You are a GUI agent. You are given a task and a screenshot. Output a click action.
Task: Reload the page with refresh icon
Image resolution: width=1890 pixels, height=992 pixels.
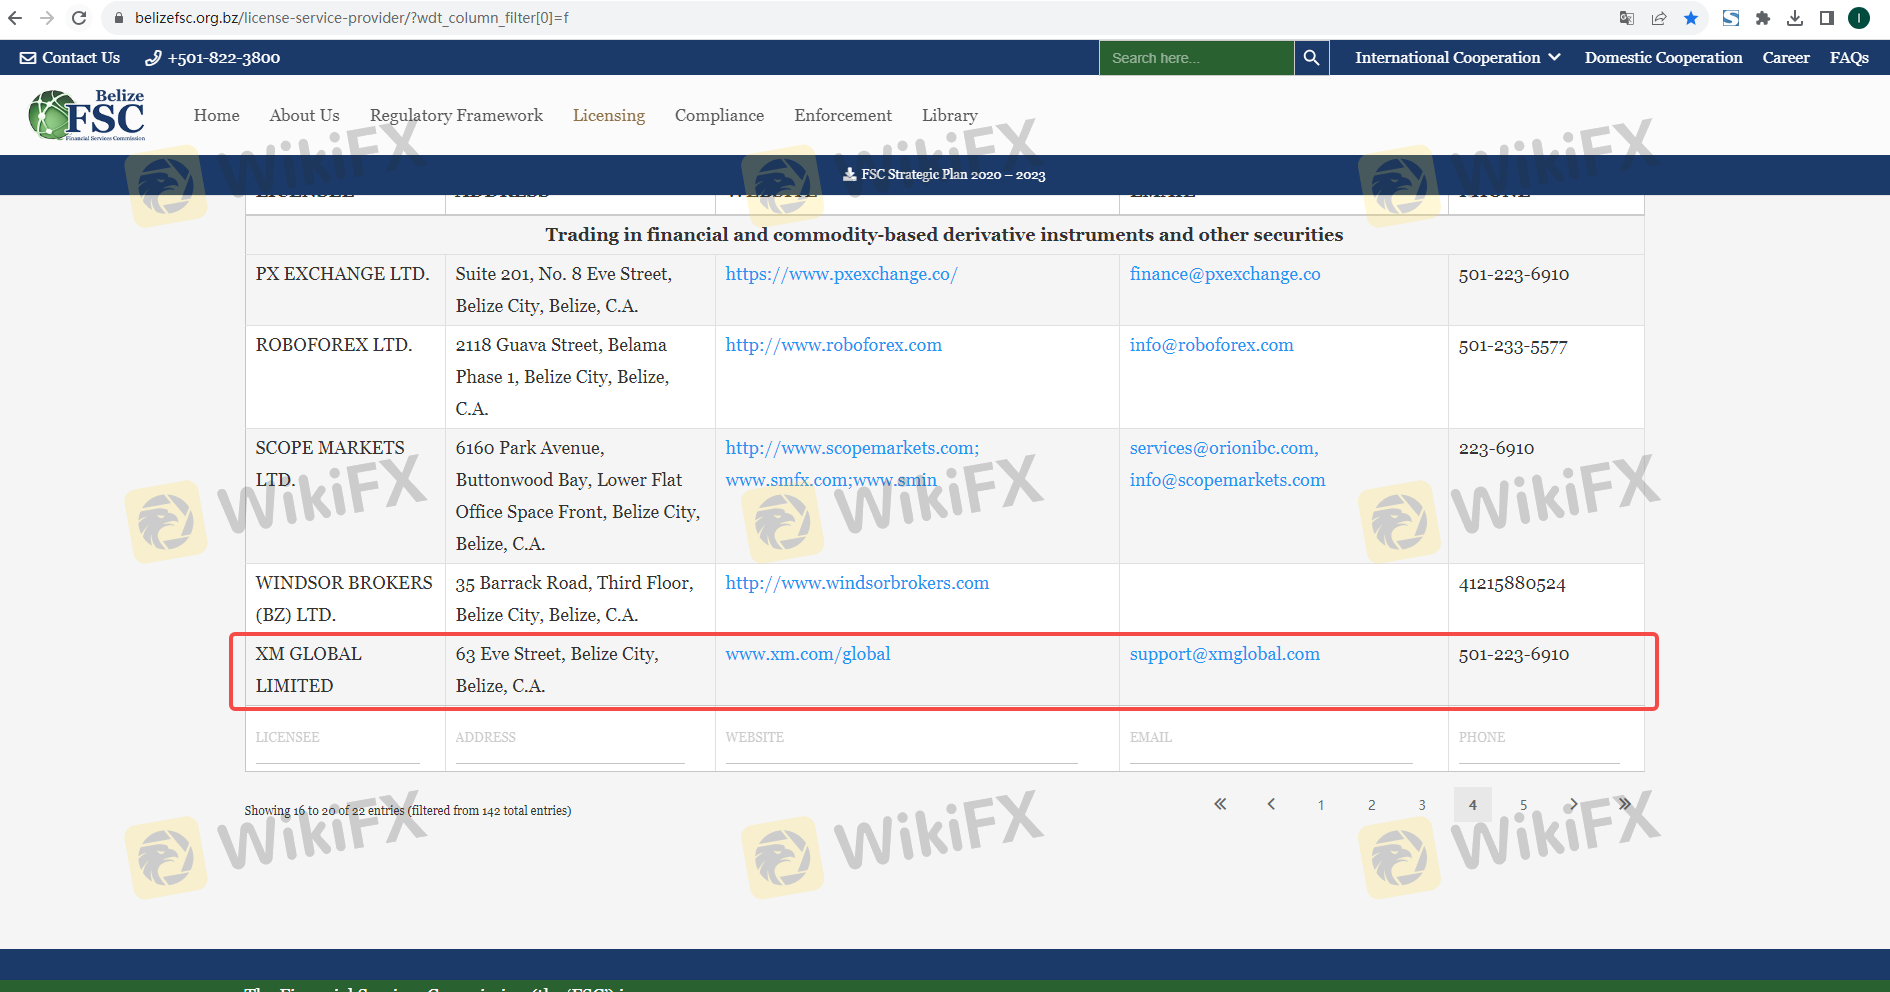79,18
